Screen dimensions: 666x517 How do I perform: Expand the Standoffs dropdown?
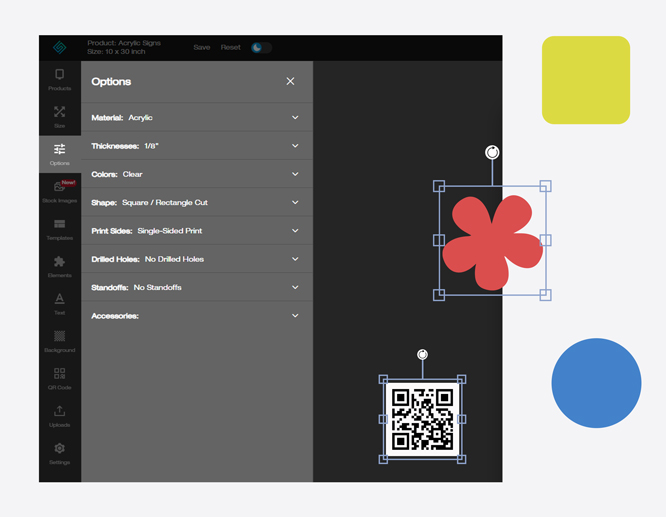pos(197,287)
